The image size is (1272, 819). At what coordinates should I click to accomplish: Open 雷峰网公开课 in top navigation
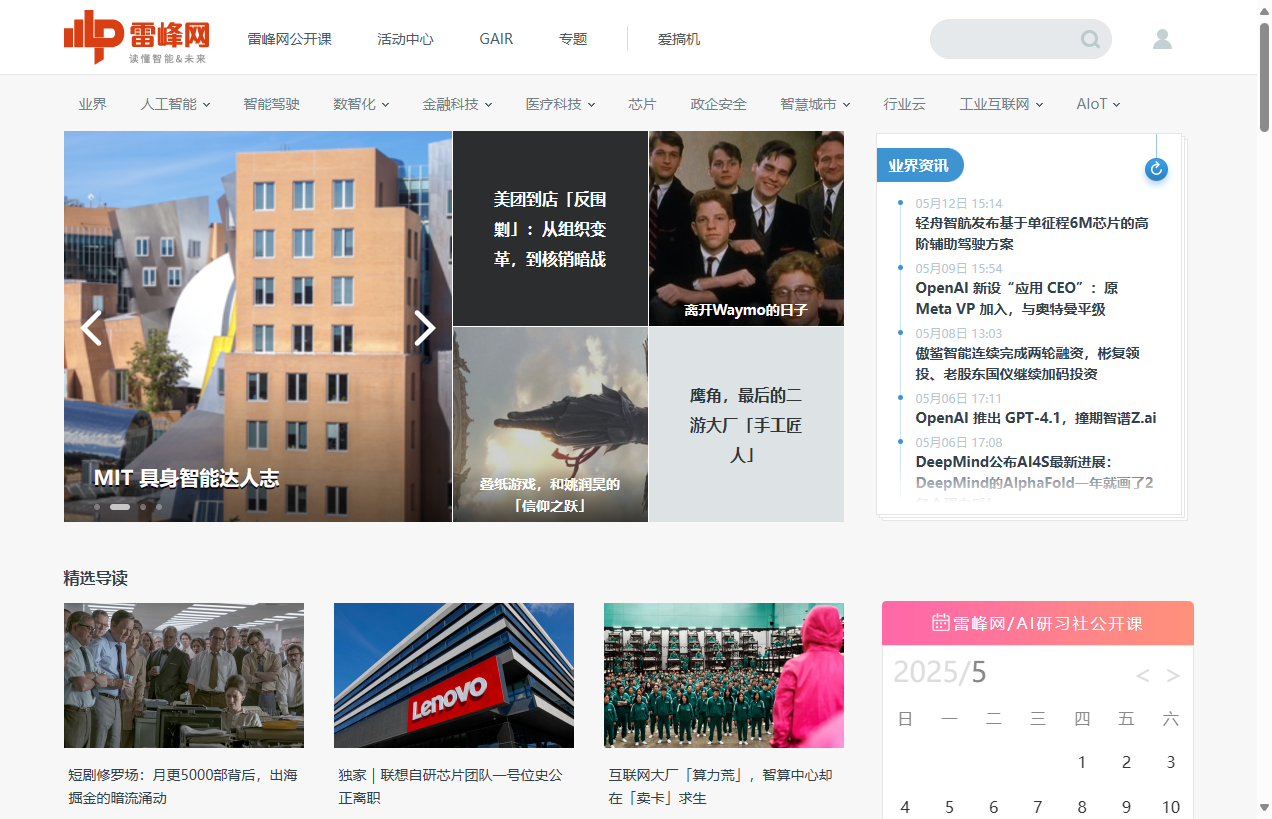[289, 39]
